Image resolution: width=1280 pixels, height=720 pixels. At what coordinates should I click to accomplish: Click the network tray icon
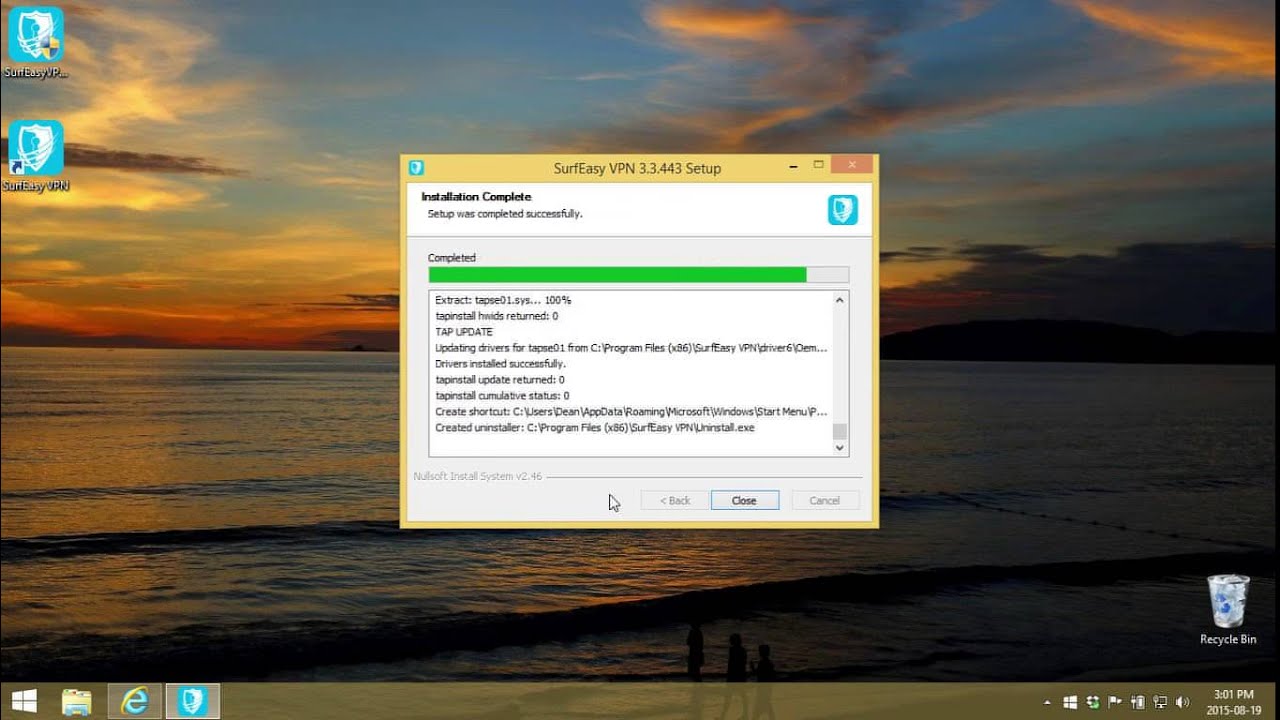coord(1160,702)
